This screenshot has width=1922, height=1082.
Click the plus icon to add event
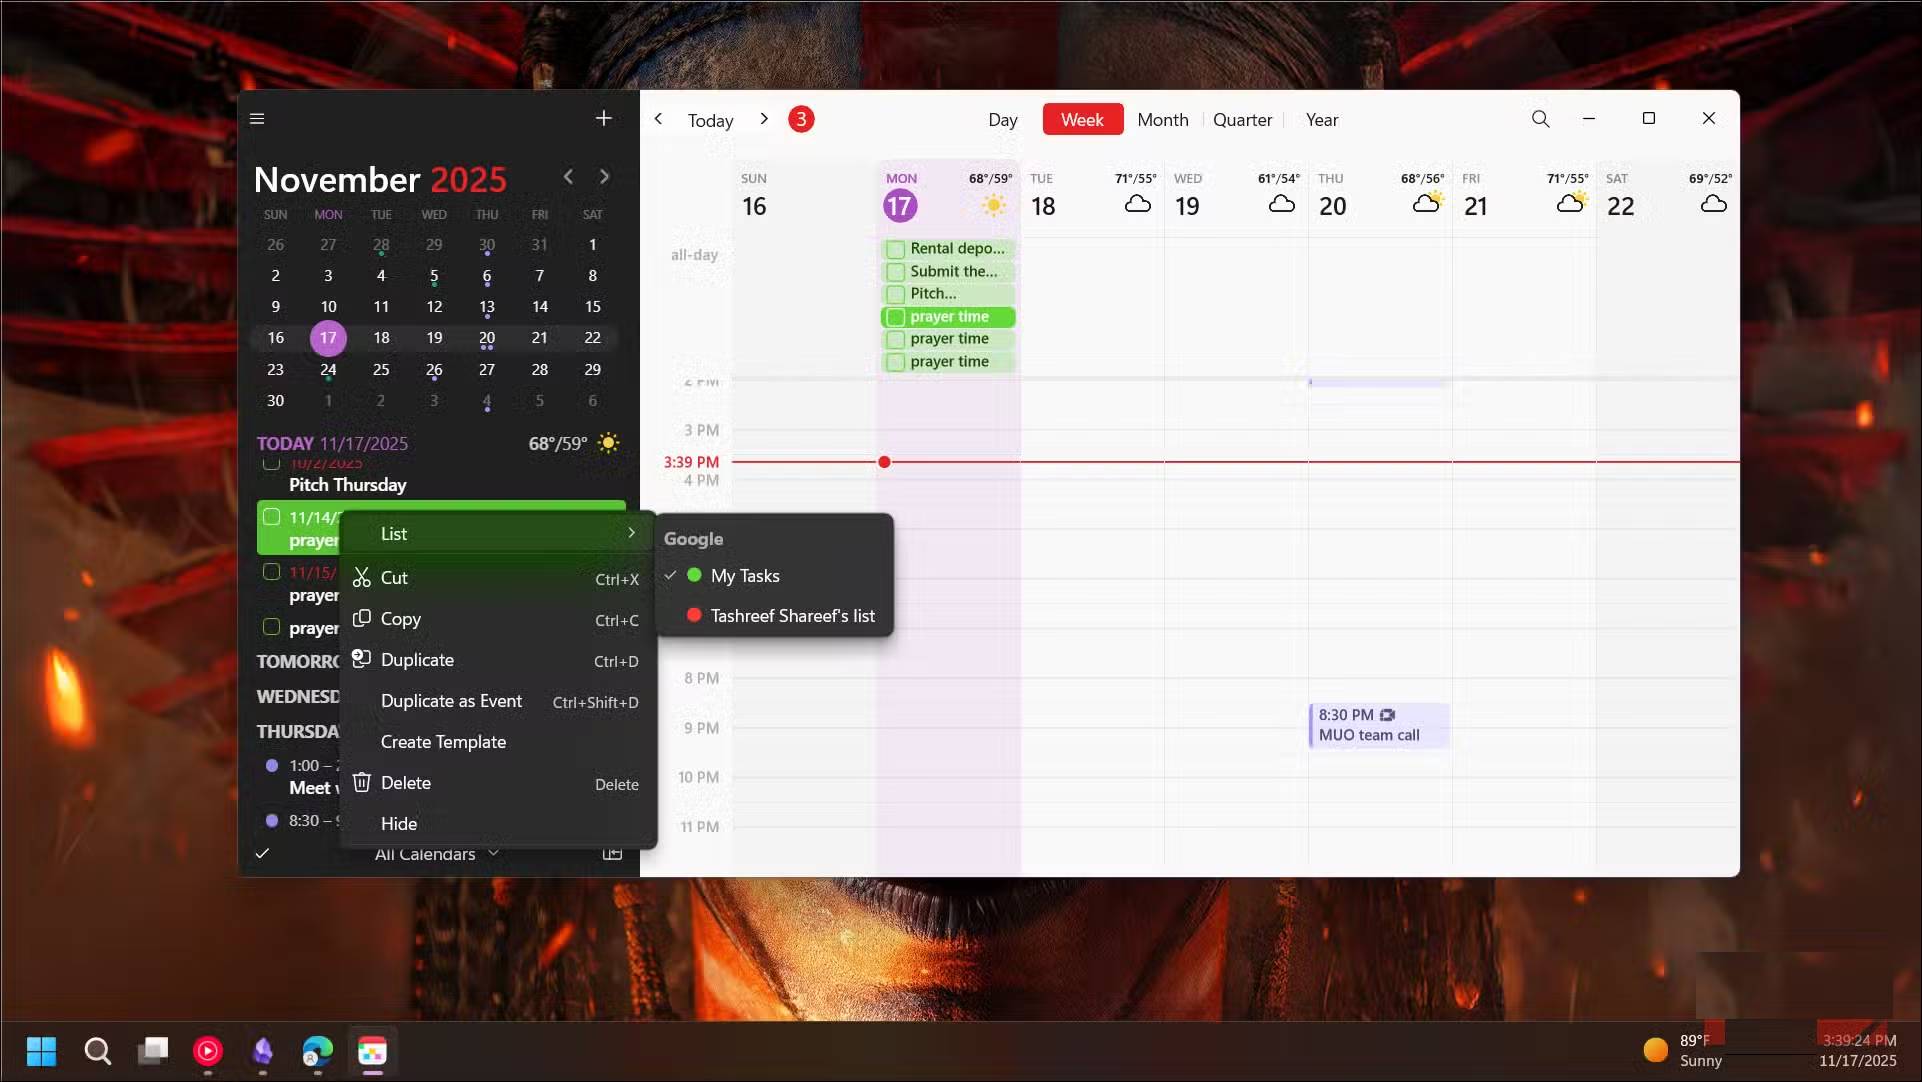pyautogui.click(x=603, y=118)
